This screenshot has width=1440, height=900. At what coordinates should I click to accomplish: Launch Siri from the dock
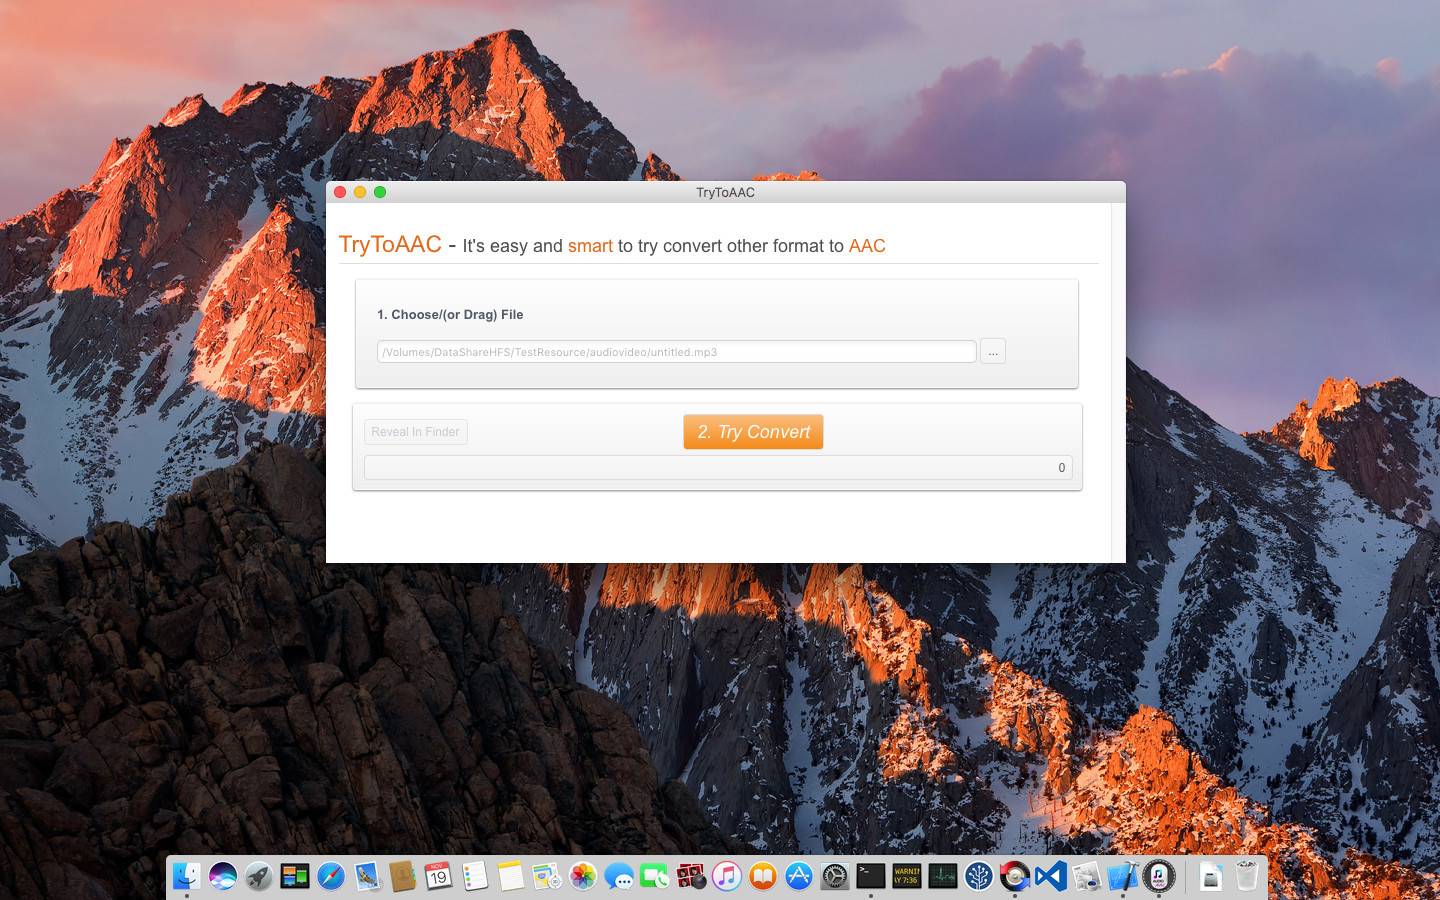click(x=223, y=877)
